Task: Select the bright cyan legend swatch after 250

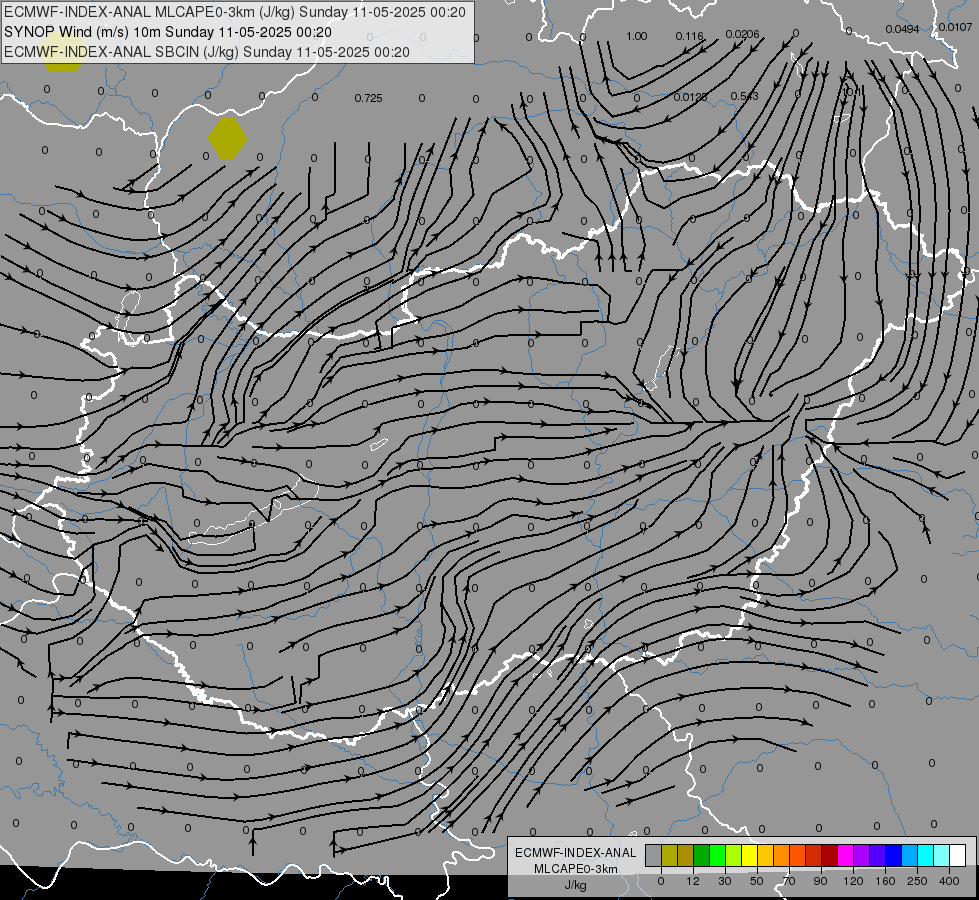Action: pyautogui.click(x=926, y=855)
